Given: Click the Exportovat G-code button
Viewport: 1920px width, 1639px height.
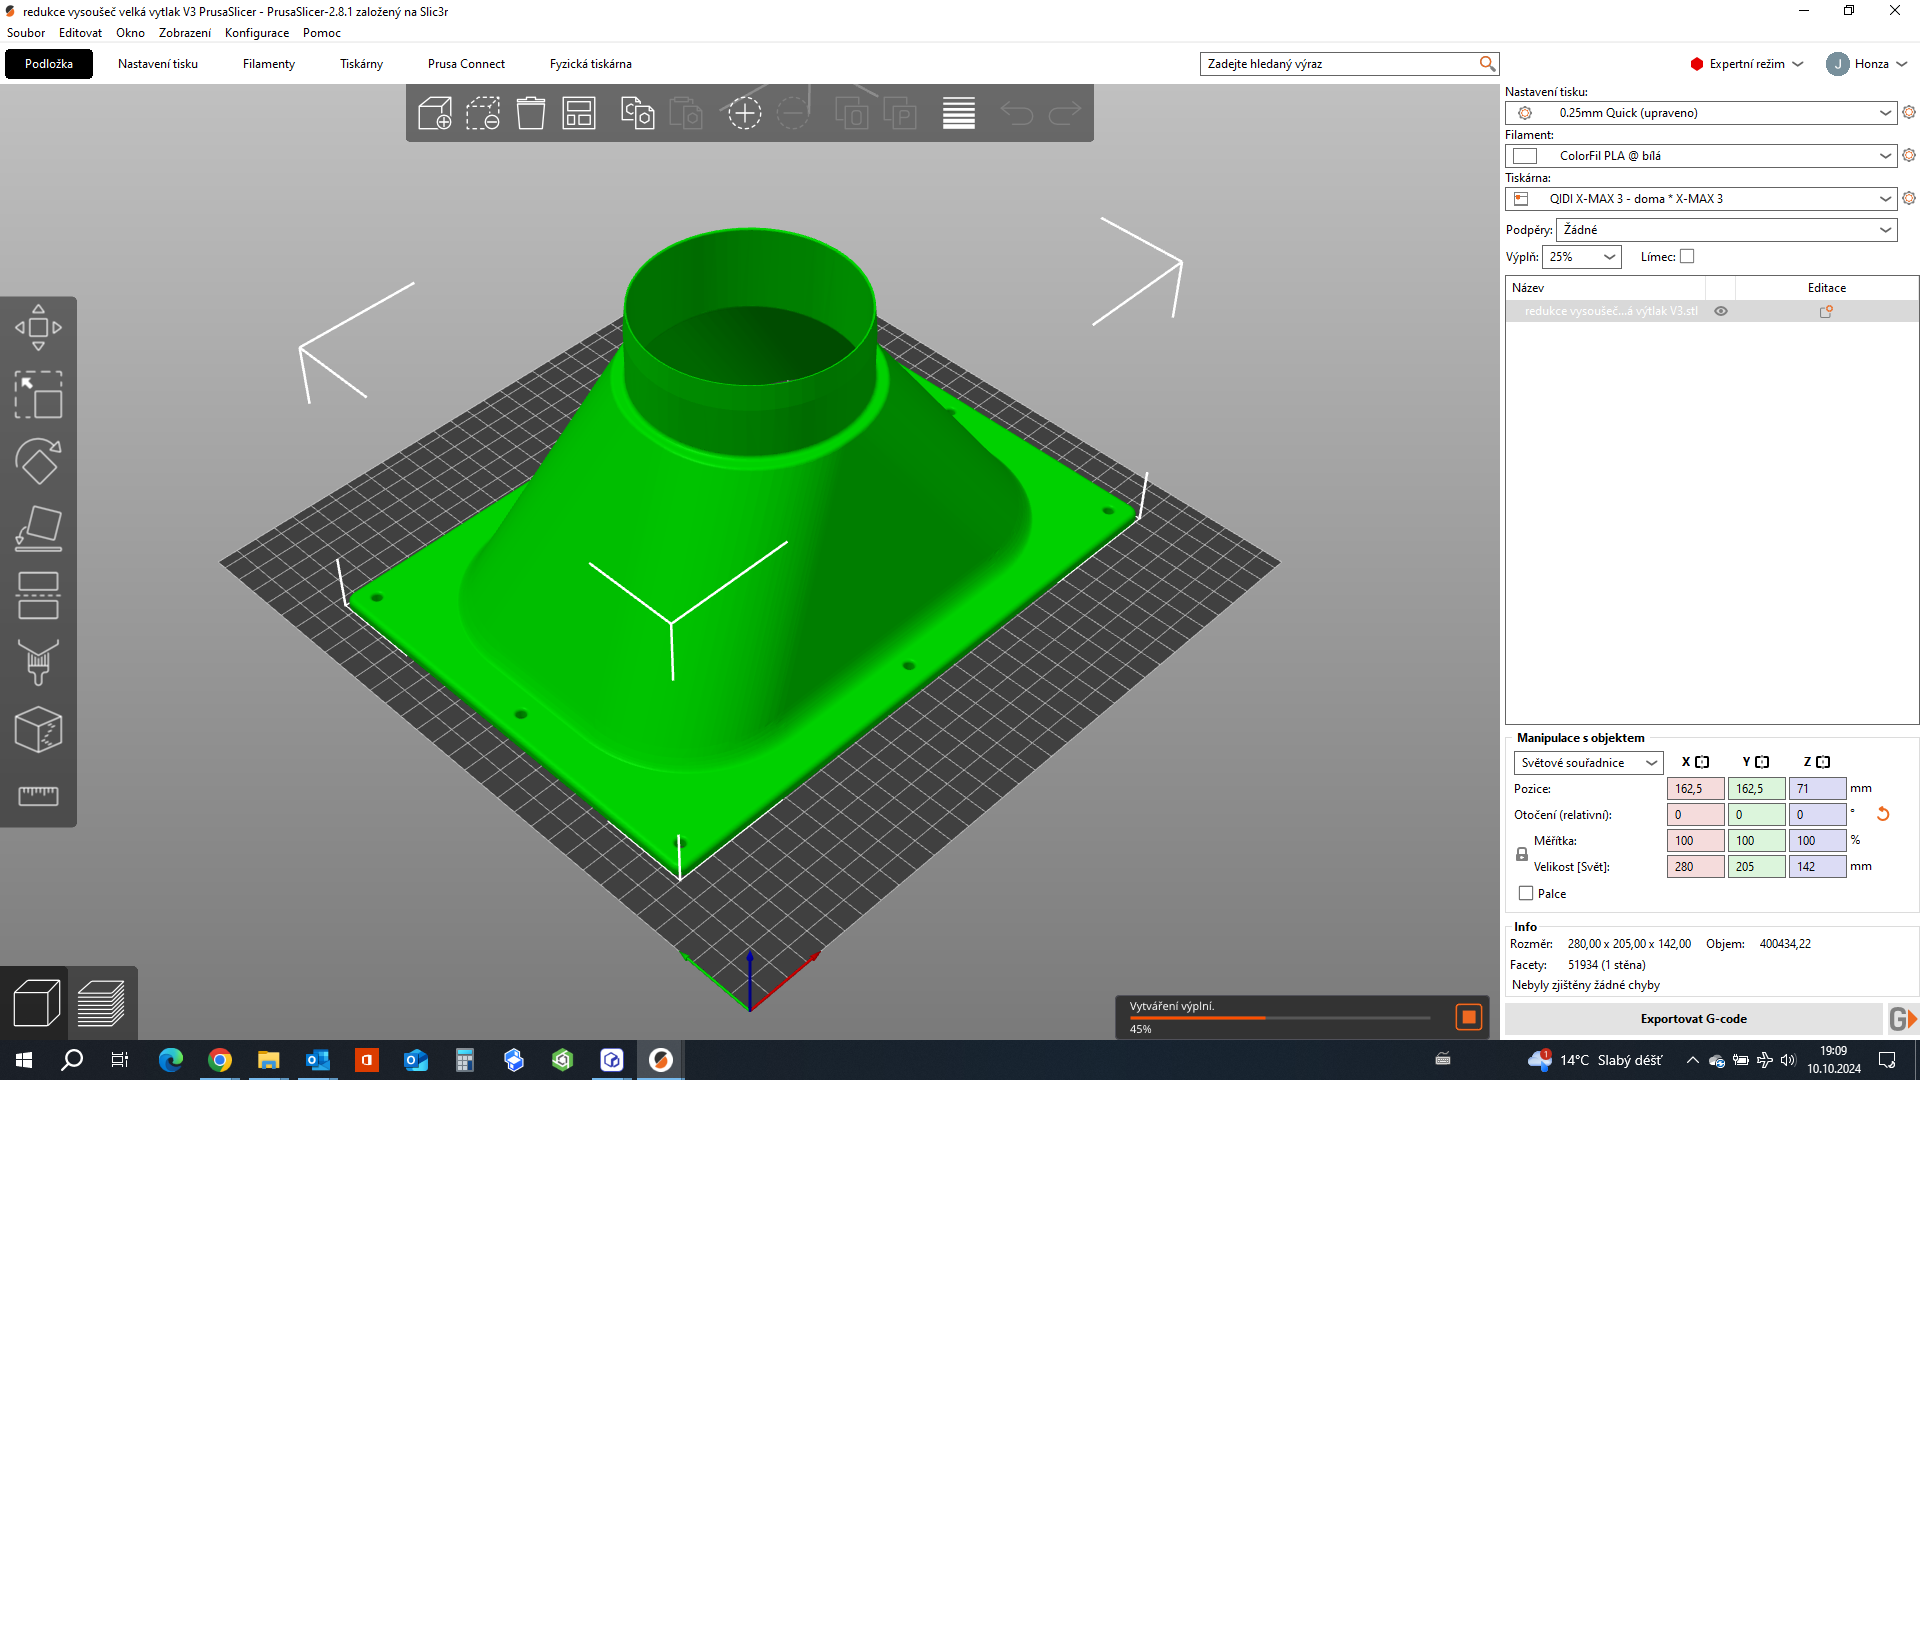Looking at the screenshot, I should tap(1693, 1019).
